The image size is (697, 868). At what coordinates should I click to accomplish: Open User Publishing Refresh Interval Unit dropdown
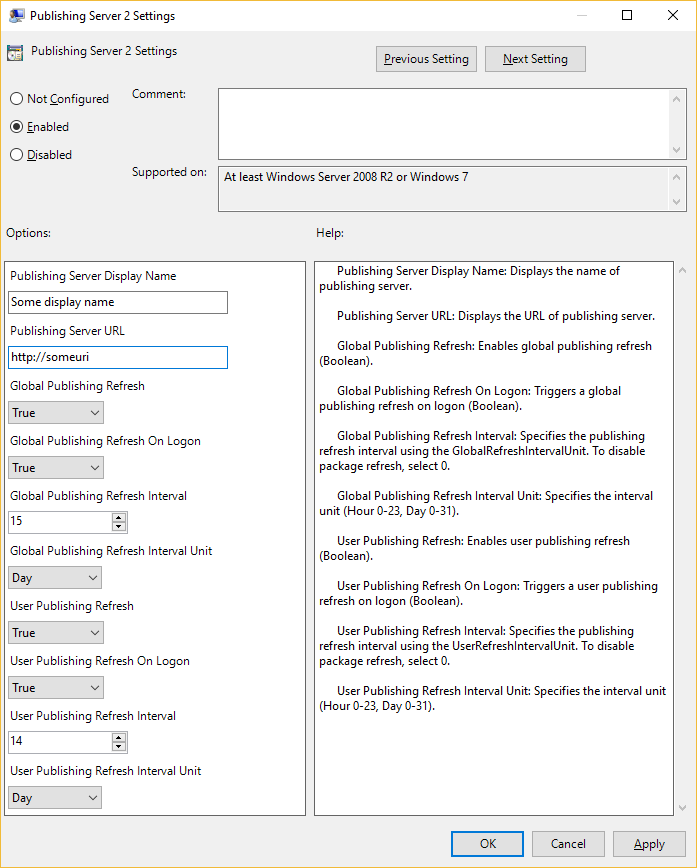55,798
